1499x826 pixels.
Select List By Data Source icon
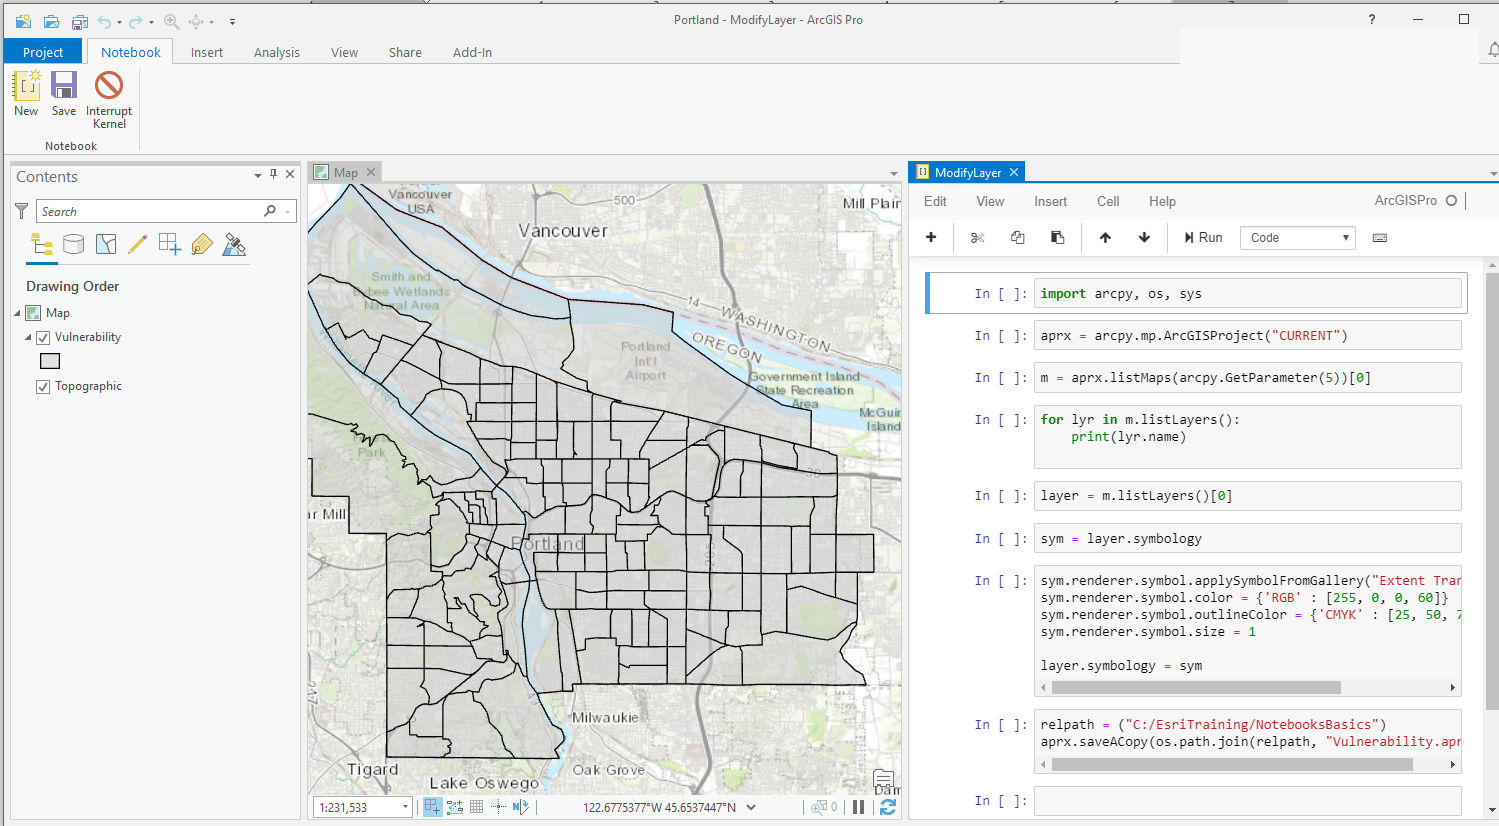(73, 245)
